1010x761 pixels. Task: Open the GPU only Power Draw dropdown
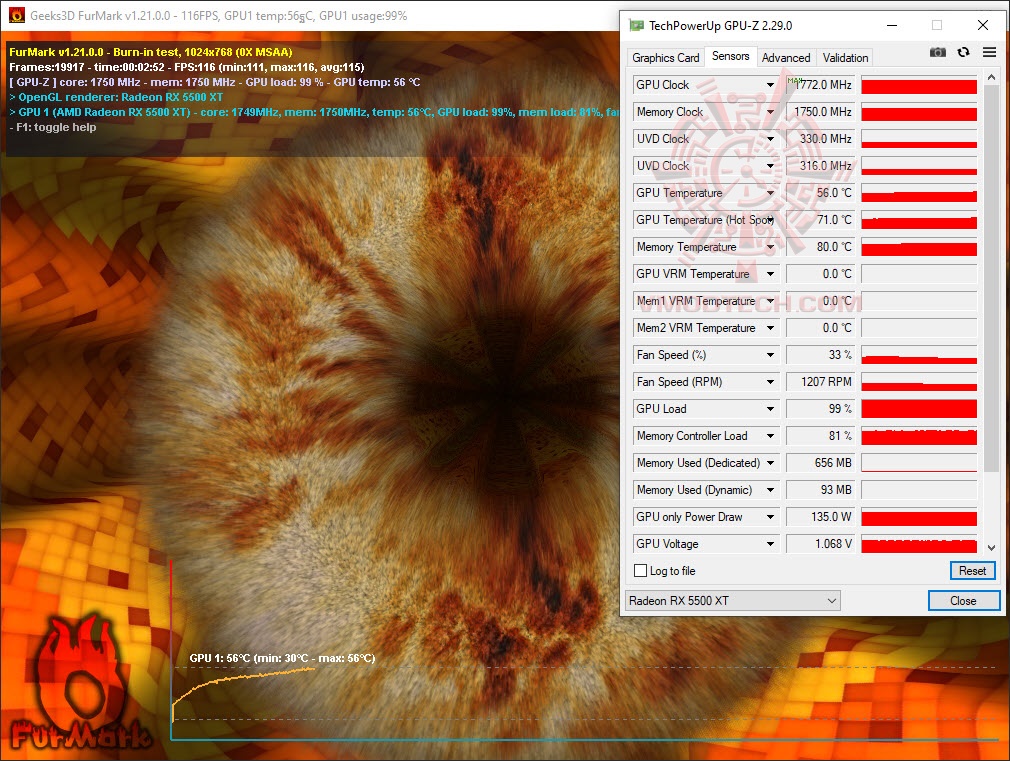[770, 517]
